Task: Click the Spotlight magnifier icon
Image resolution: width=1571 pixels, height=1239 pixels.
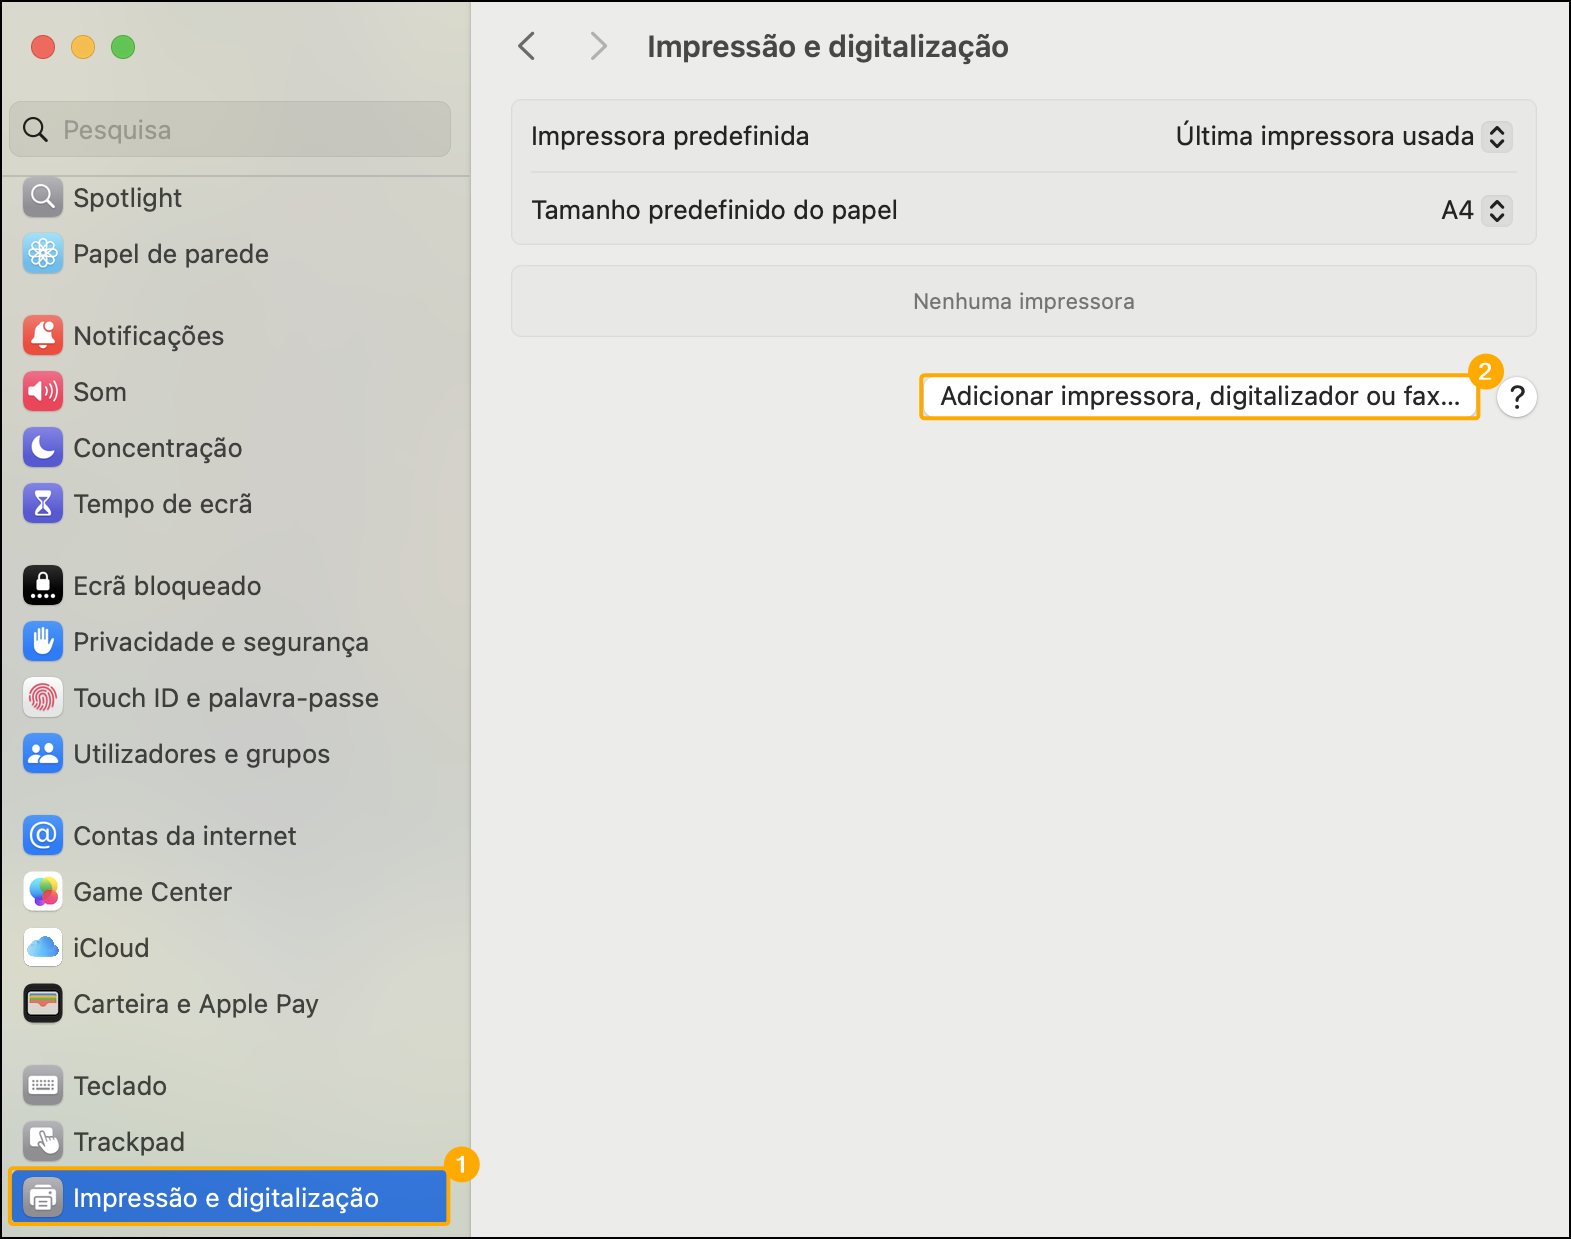Action: pyautogui.click(x=43, y=198)
